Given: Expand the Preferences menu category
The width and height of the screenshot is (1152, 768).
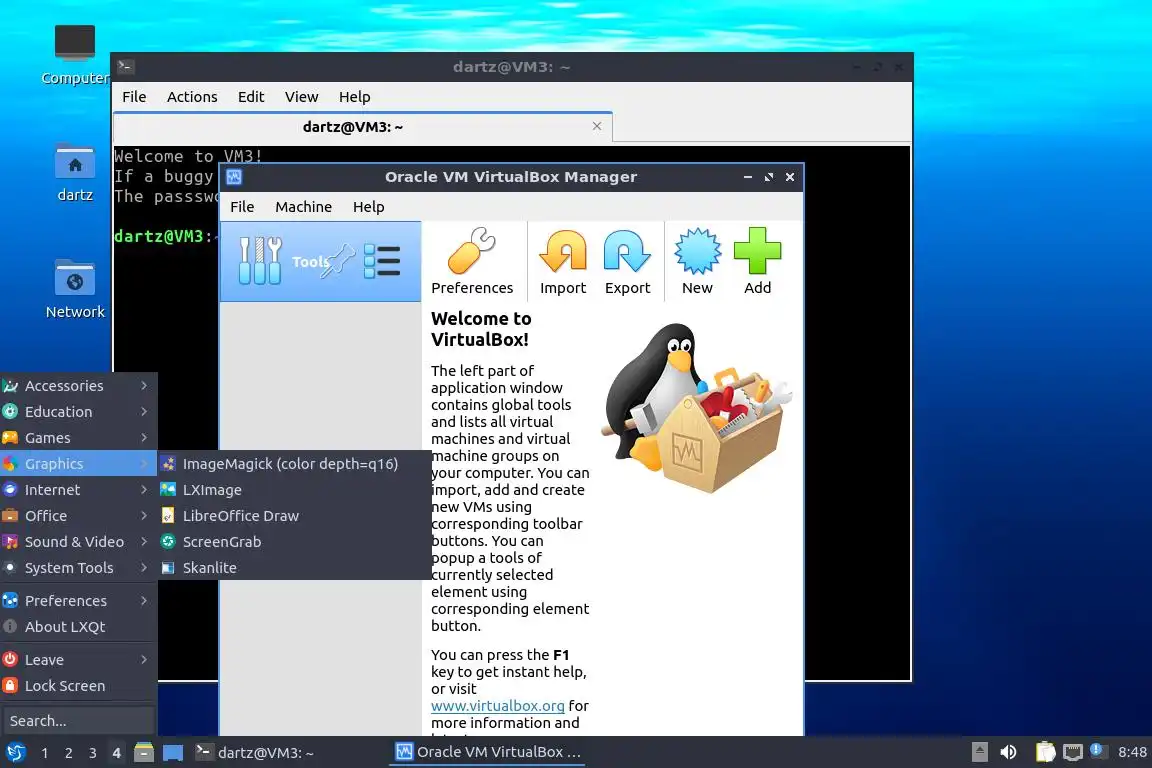Looking at the screenshot, I should click(x=79, y=600).
